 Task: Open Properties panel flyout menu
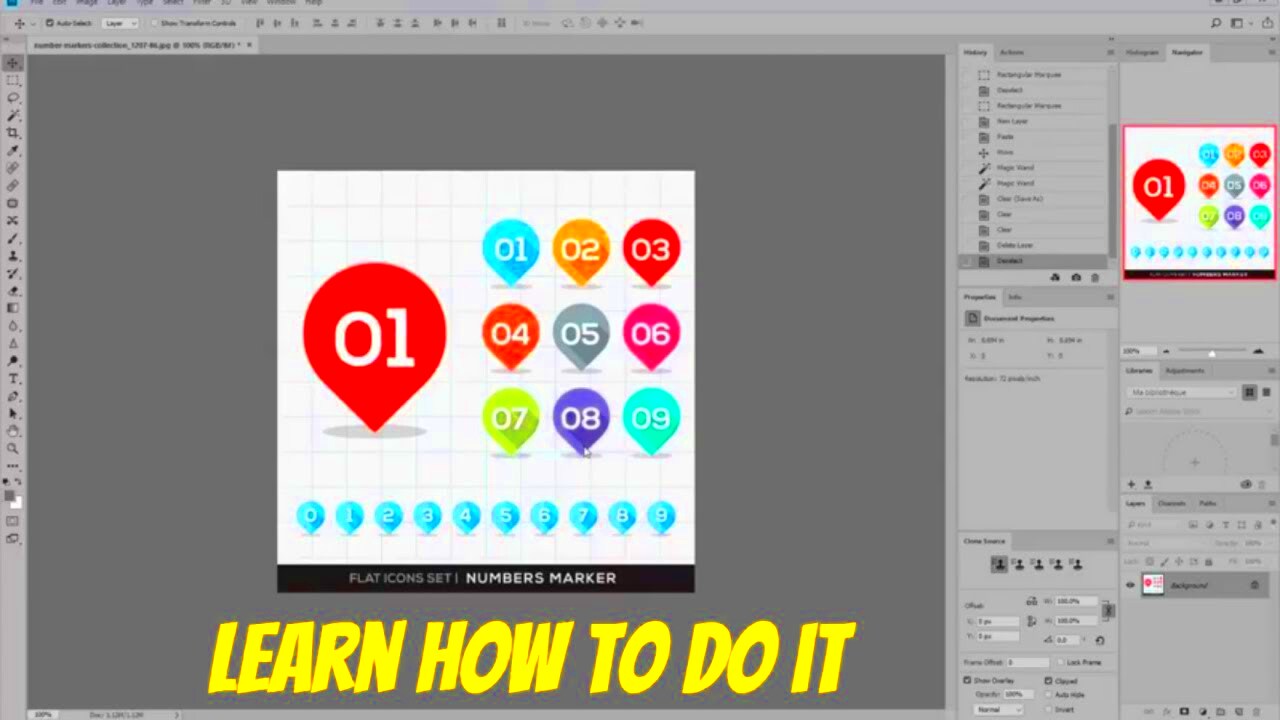click(x=1110, y=297)
